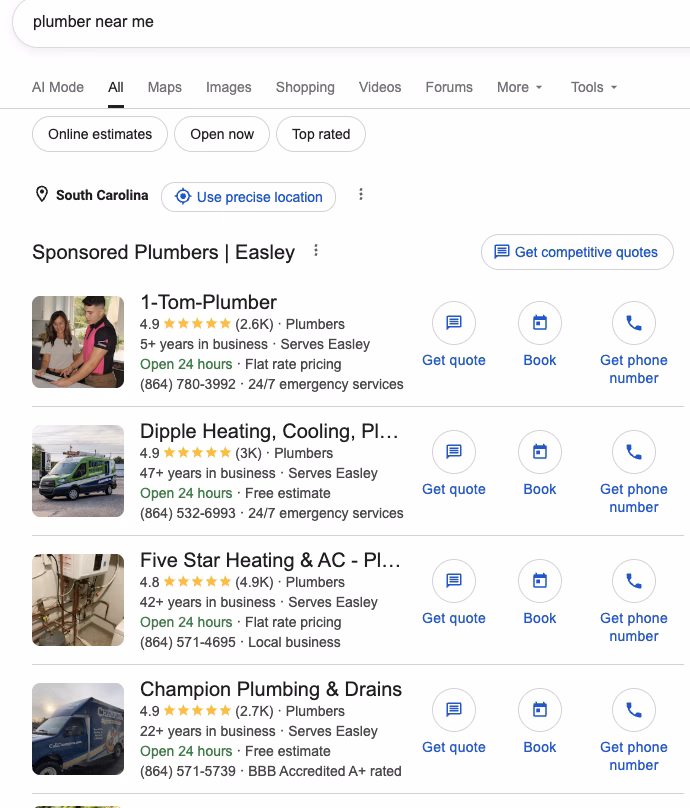The height and width of the screenshot is (808, 690).
Task: Toggle the Top rated filter chip
Action: (321, 134)
